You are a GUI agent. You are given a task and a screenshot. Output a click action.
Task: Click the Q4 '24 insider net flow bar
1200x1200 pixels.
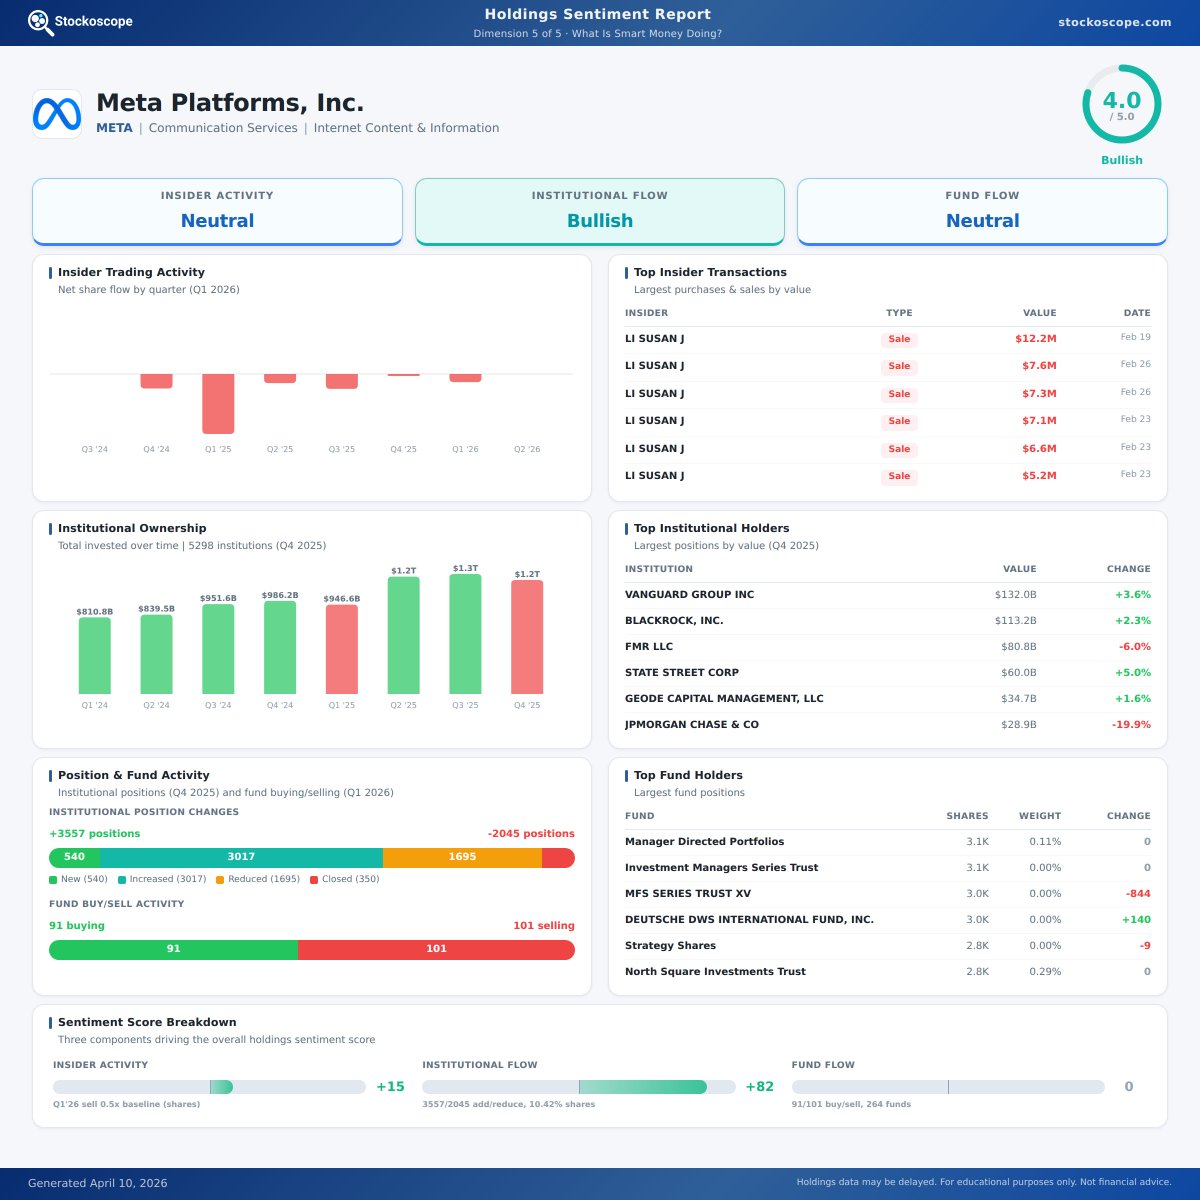coord(156,381)
